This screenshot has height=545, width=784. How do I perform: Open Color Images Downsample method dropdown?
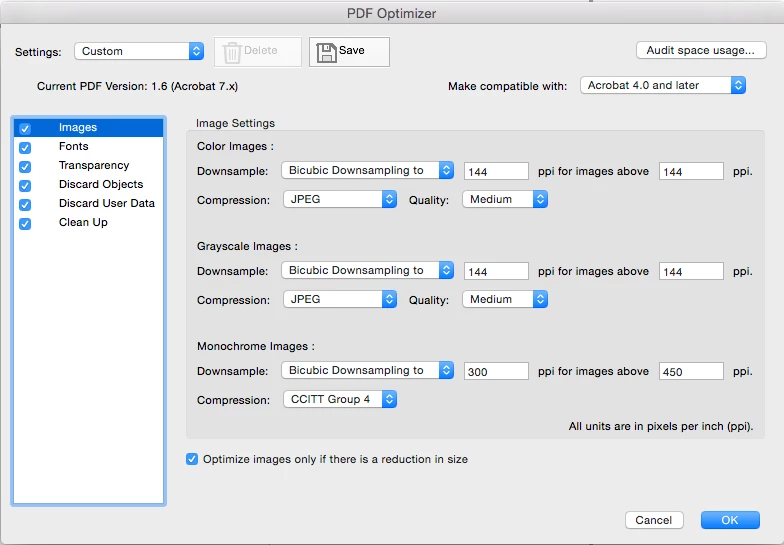point(368,170)
